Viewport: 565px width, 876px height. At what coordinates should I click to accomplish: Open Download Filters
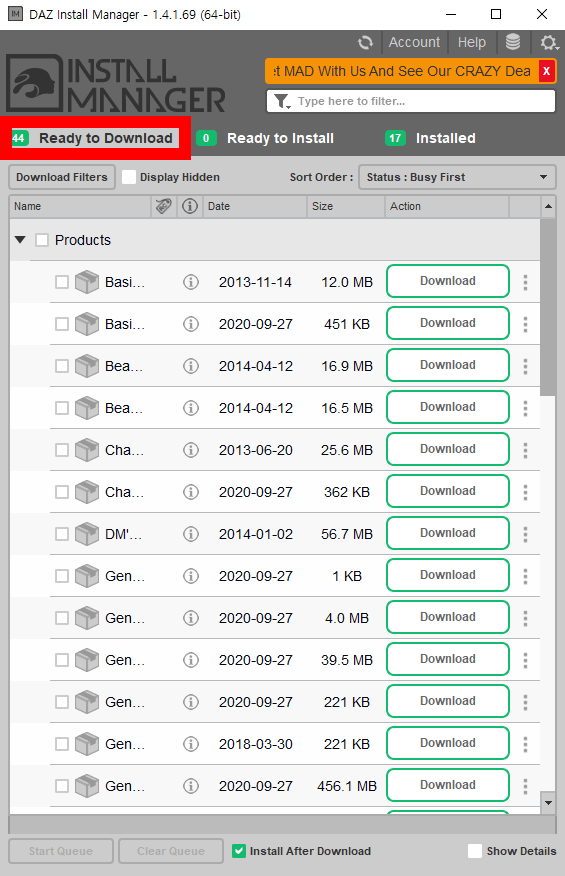pyautogui.click(x=62, y=177)
